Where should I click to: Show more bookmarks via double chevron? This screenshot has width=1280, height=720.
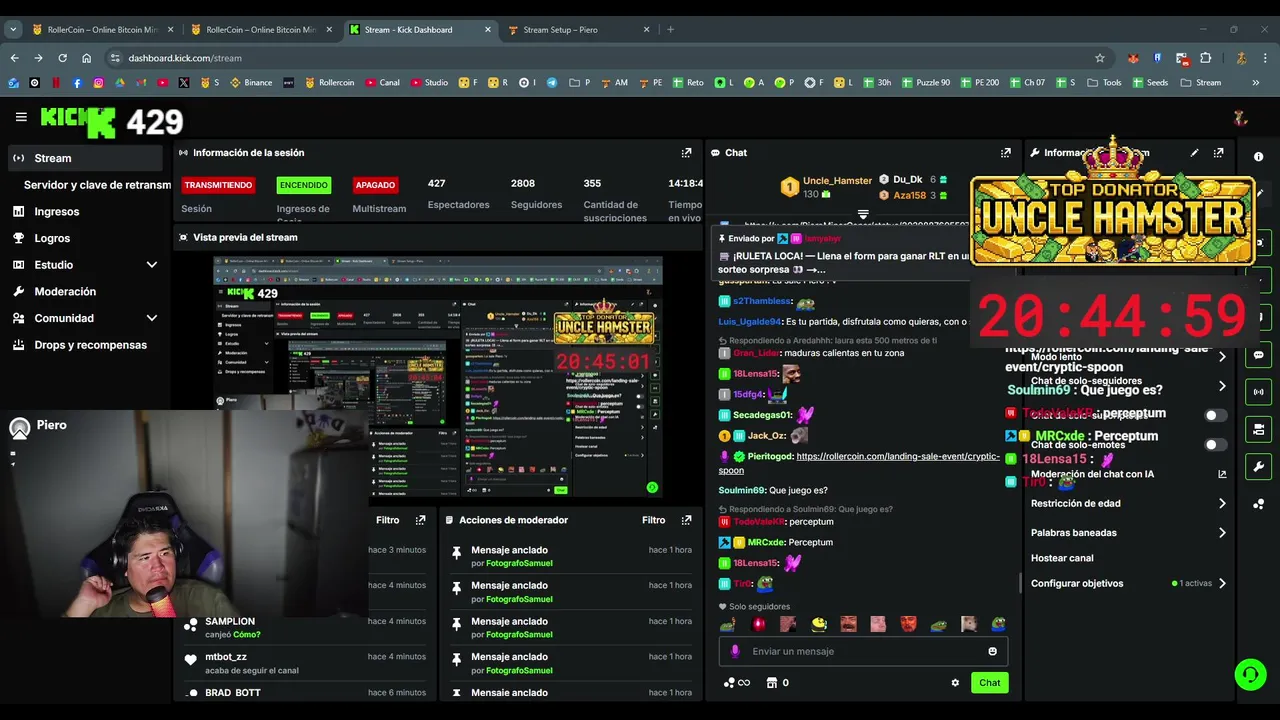point(1256,83)
